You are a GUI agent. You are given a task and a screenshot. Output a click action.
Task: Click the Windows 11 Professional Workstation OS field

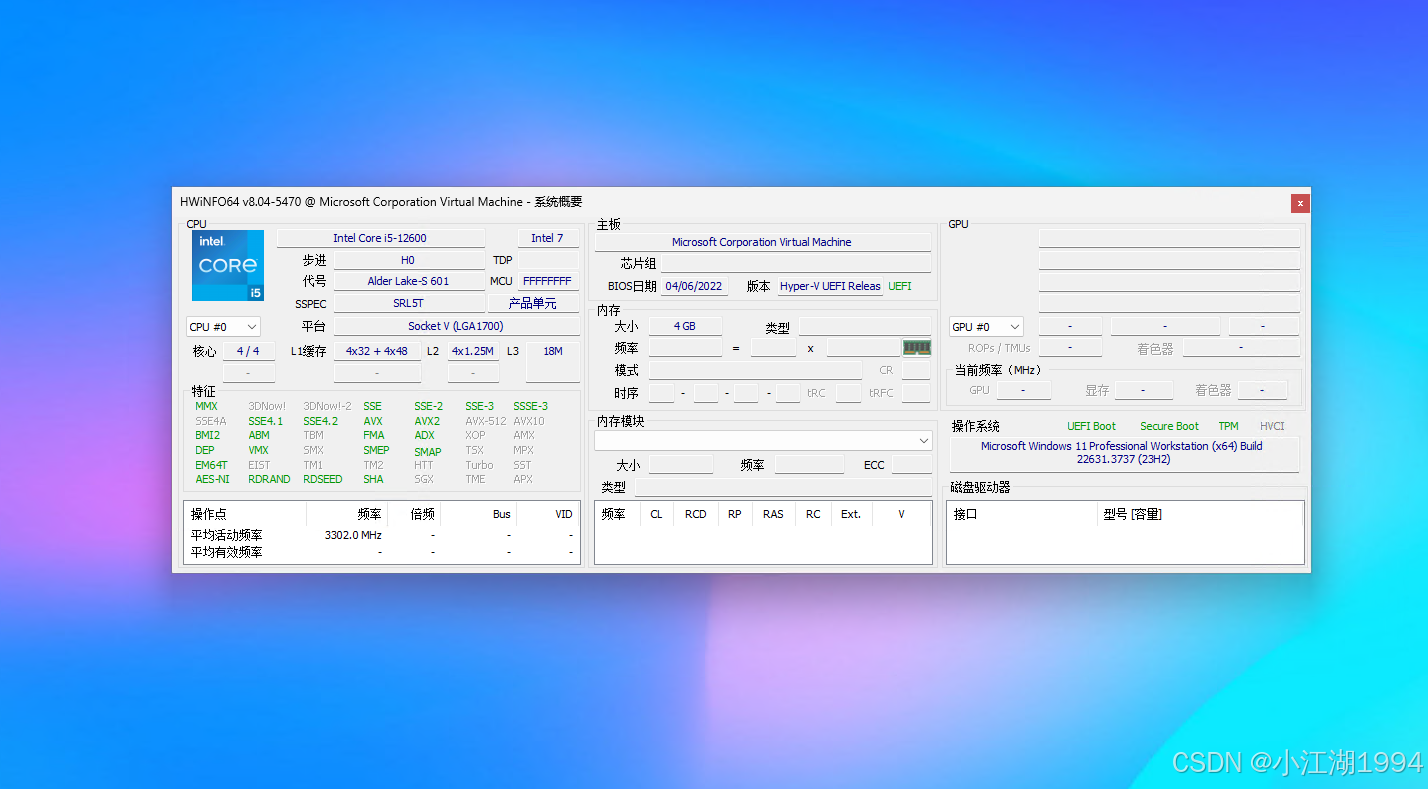coord(1124,453)
